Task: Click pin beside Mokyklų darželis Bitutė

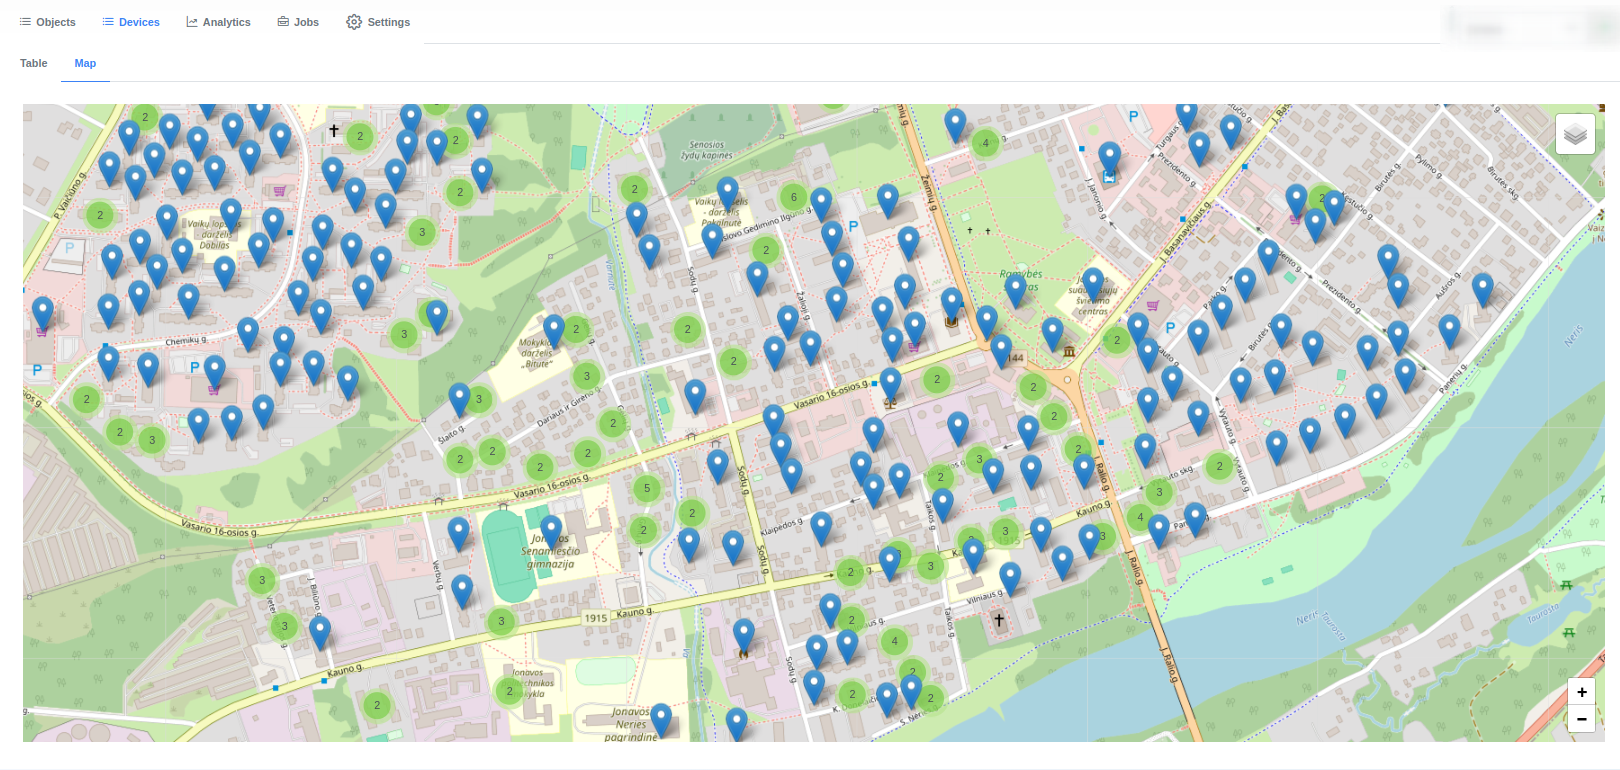Action: pyautogui.click(x=554, y=327)
